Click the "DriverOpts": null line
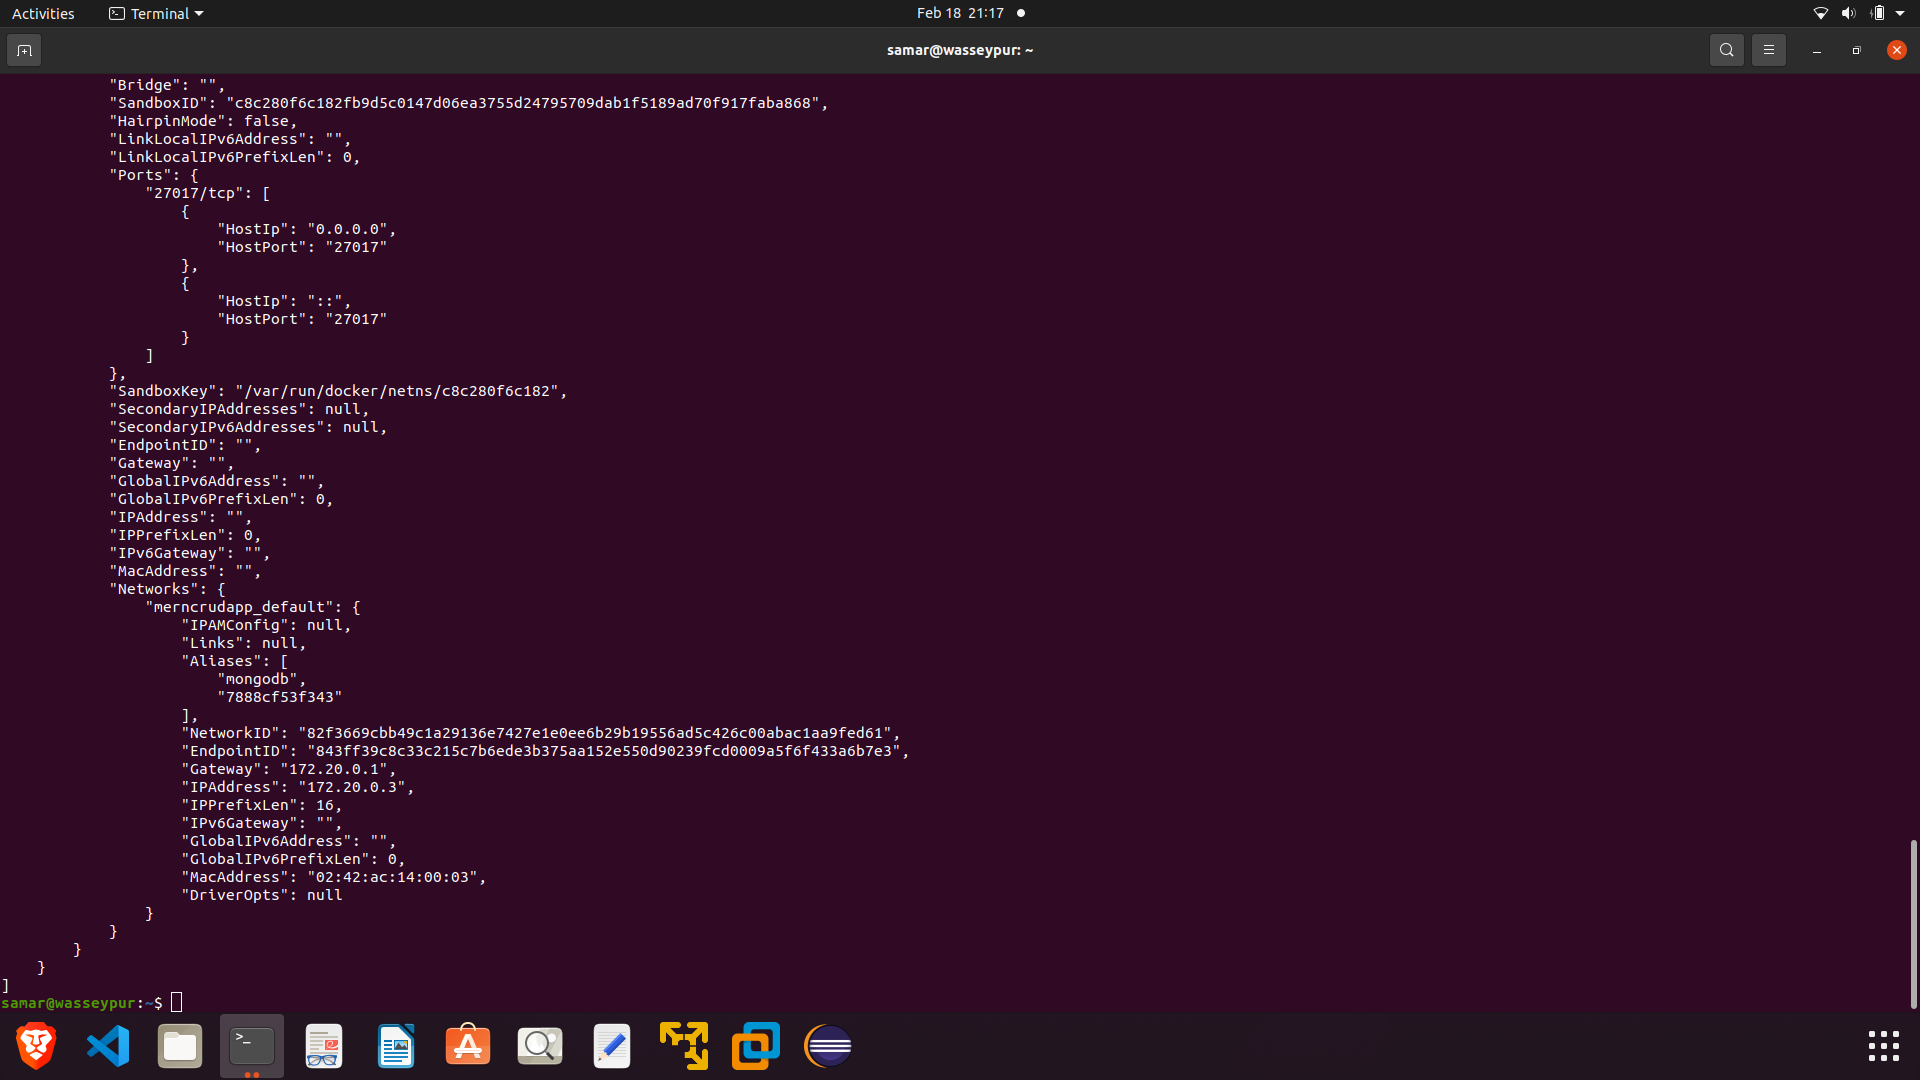1920x1080 pixels. (x=262, y=895)
